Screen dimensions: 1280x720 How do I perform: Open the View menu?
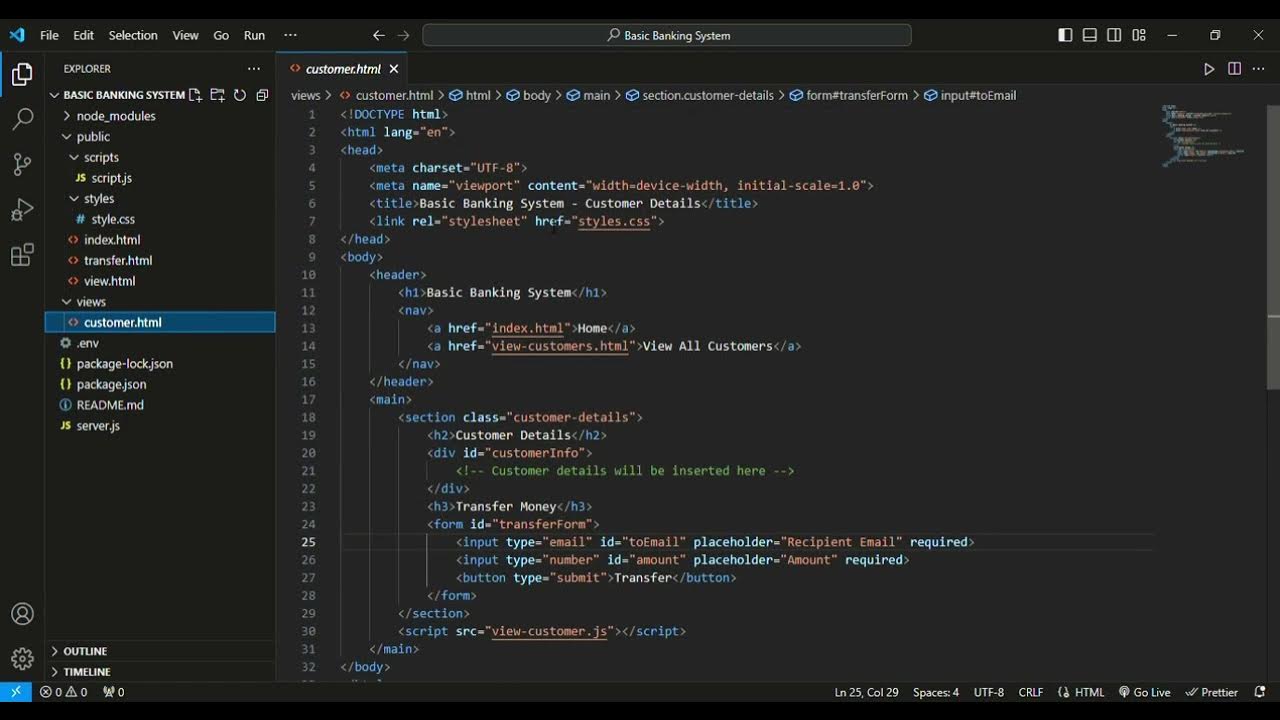tap(185, 35)
